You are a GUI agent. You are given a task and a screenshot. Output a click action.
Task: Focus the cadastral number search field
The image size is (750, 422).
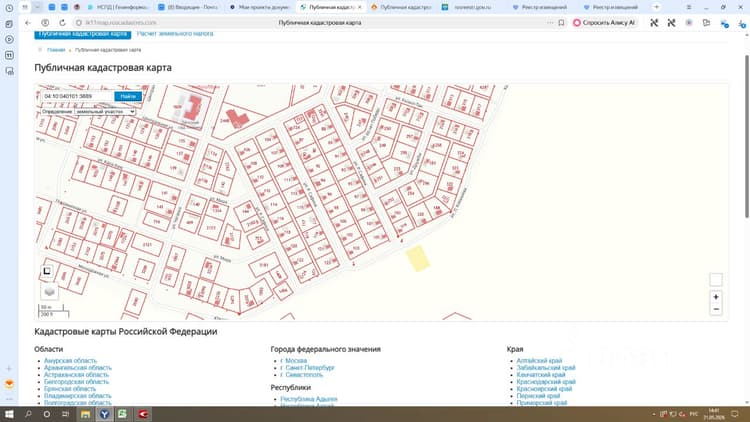(x=77, y=96)
